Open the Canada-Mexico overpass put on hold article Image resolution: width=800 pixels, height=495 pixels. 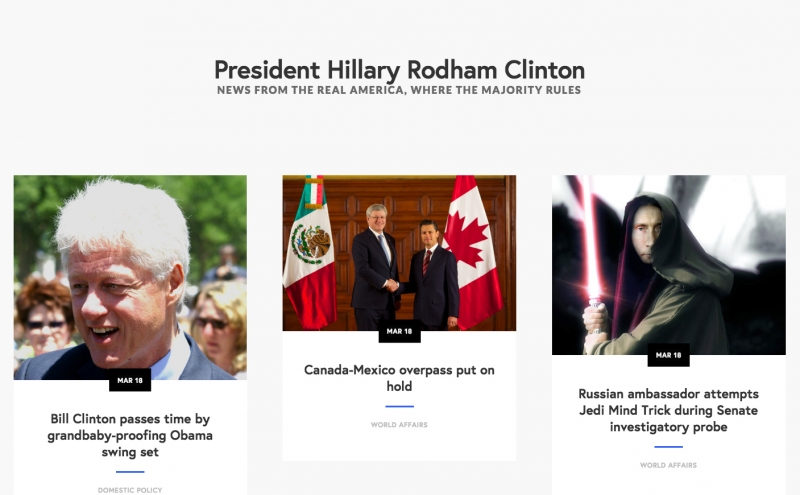(x=399, y=378)
